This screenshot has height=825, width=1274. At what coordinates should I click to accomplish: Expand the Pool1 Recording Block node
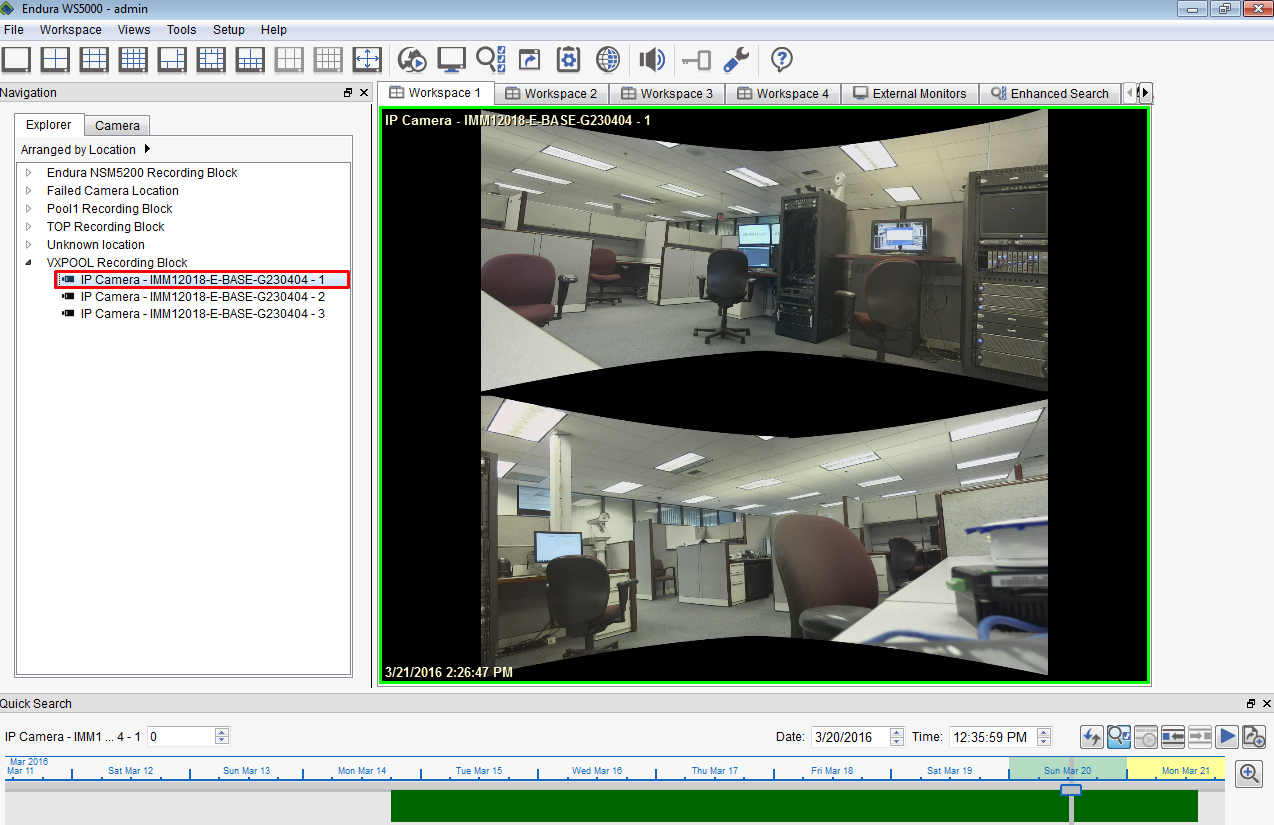[29, 209]
